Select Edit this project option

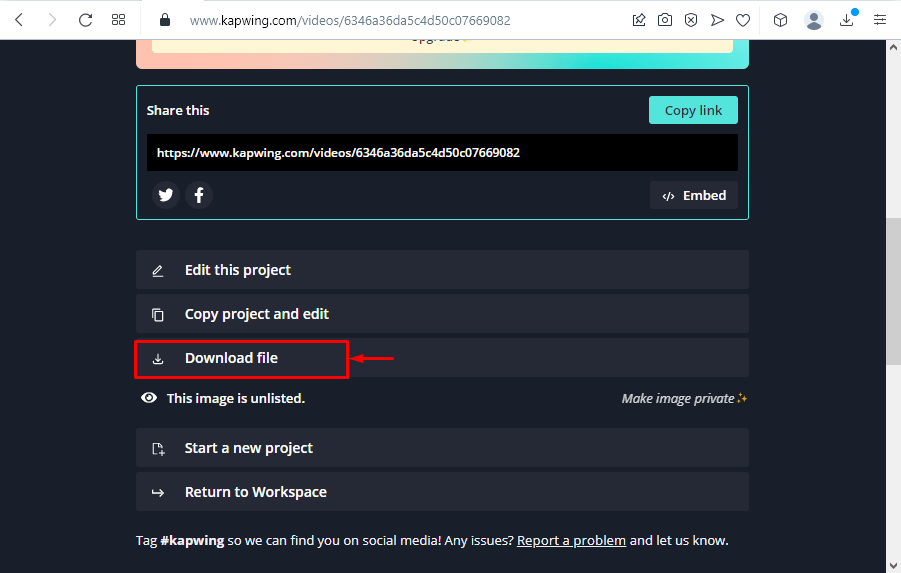(x=442, y=270)
